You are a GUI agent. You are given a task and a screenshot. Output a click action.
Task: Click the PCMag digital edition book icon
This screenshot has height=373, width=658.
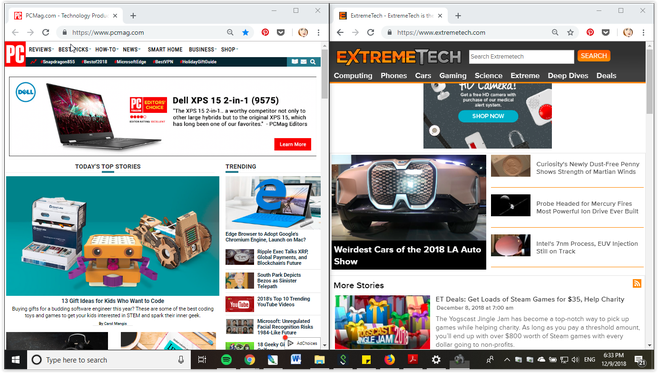[295, 62]
